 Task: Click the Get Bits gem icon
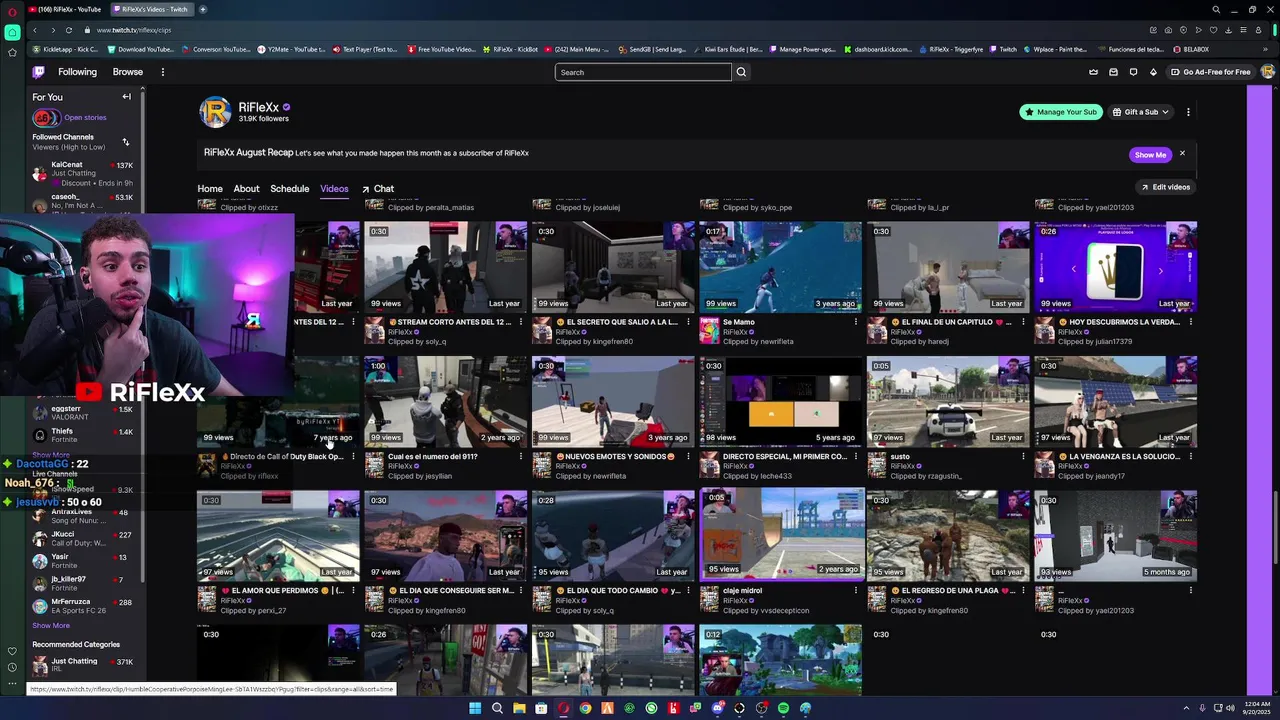(x=1153, y=72)
